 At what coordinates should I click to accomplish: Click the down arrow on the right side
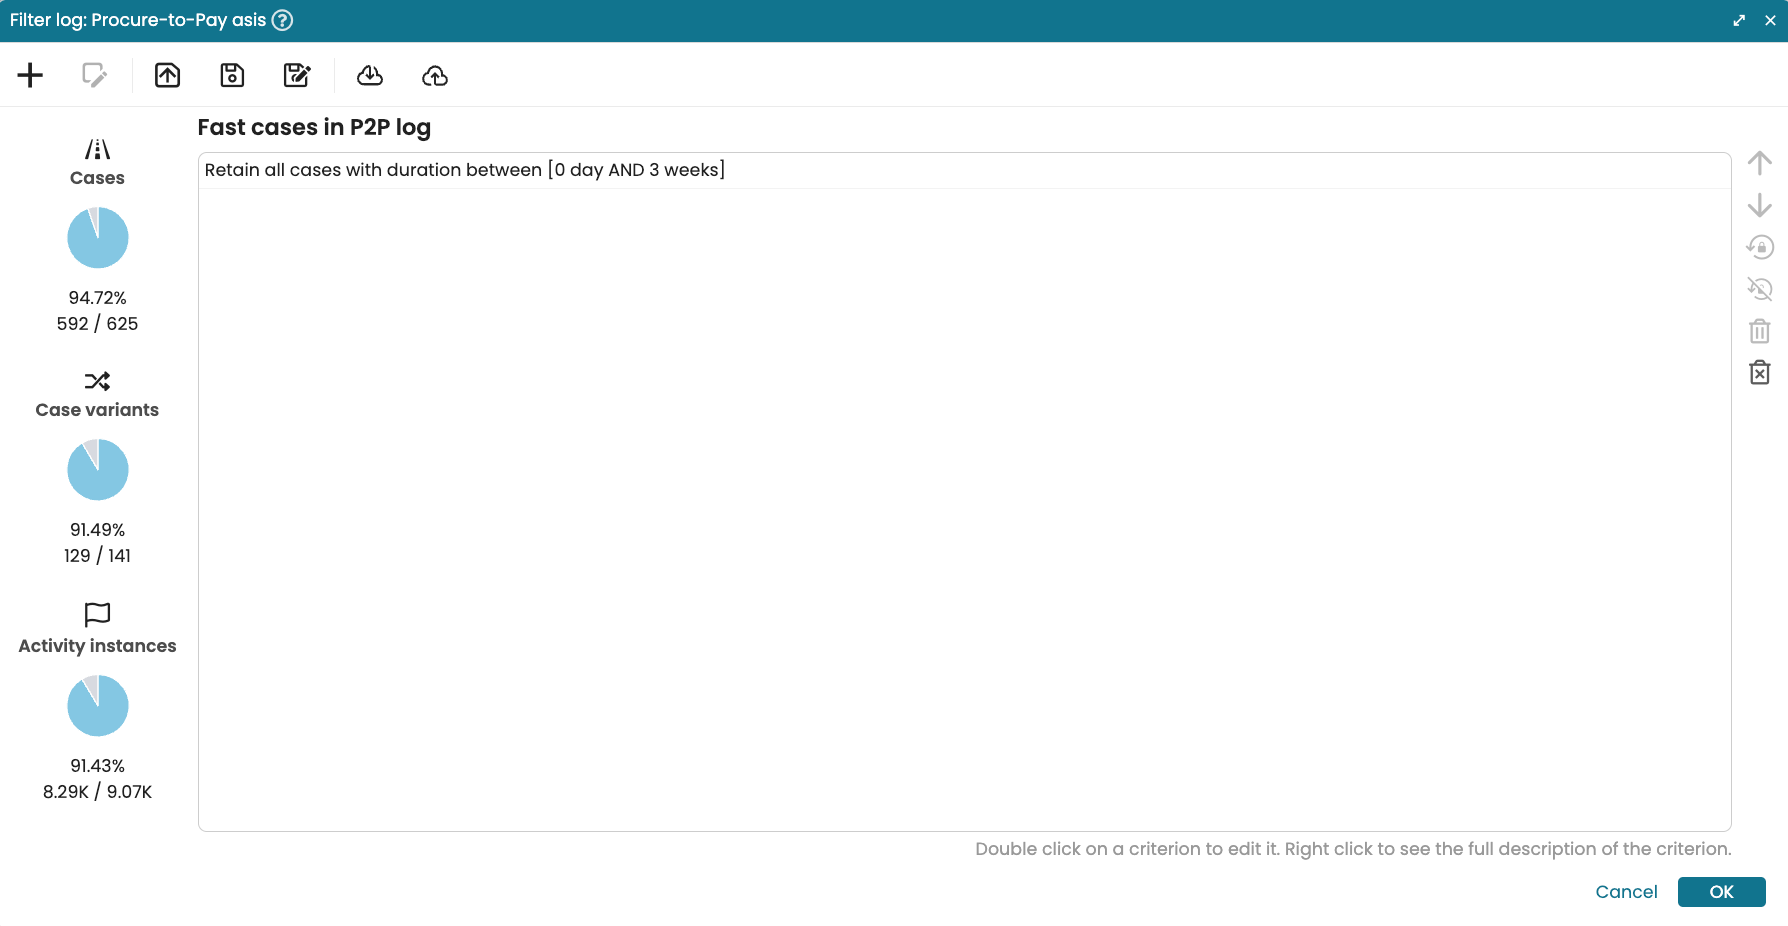click(1759, 205)
